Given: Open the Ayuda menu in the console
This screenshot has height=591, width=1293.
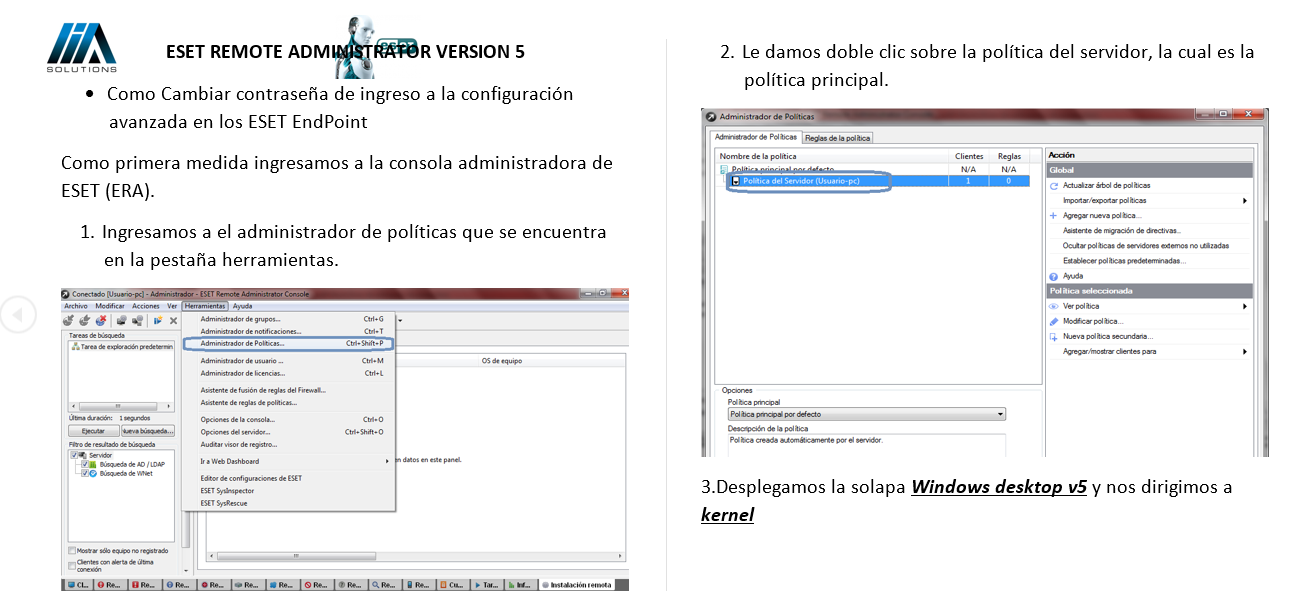Looking at the screenshot, I should point(243,306).
